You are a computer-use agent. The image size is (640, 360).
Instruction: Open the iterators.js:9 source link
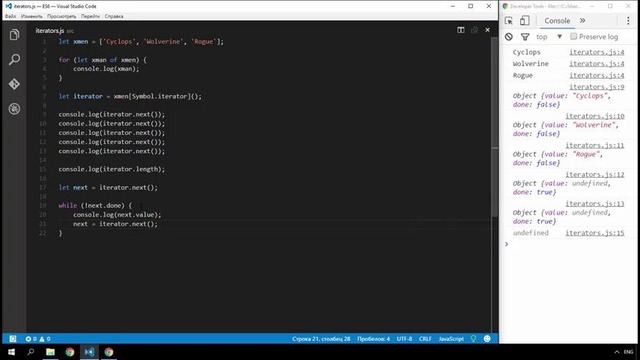coord(597,87)
